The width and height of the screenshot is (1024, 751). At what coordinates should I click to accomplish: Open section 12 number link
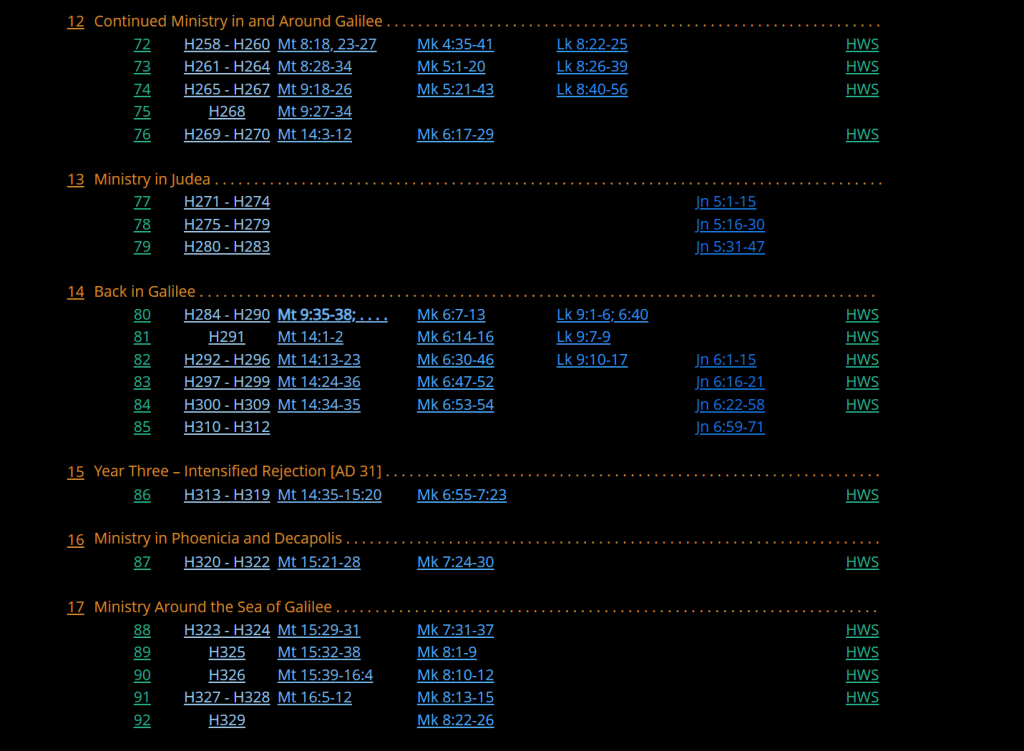pos(75,22)
